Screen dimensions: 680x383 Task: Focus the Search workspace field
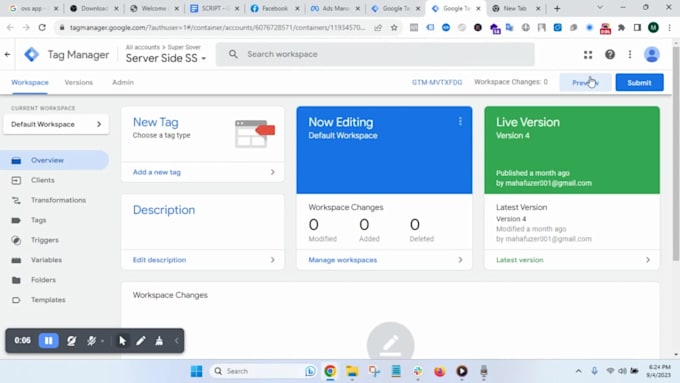(375, 54)
